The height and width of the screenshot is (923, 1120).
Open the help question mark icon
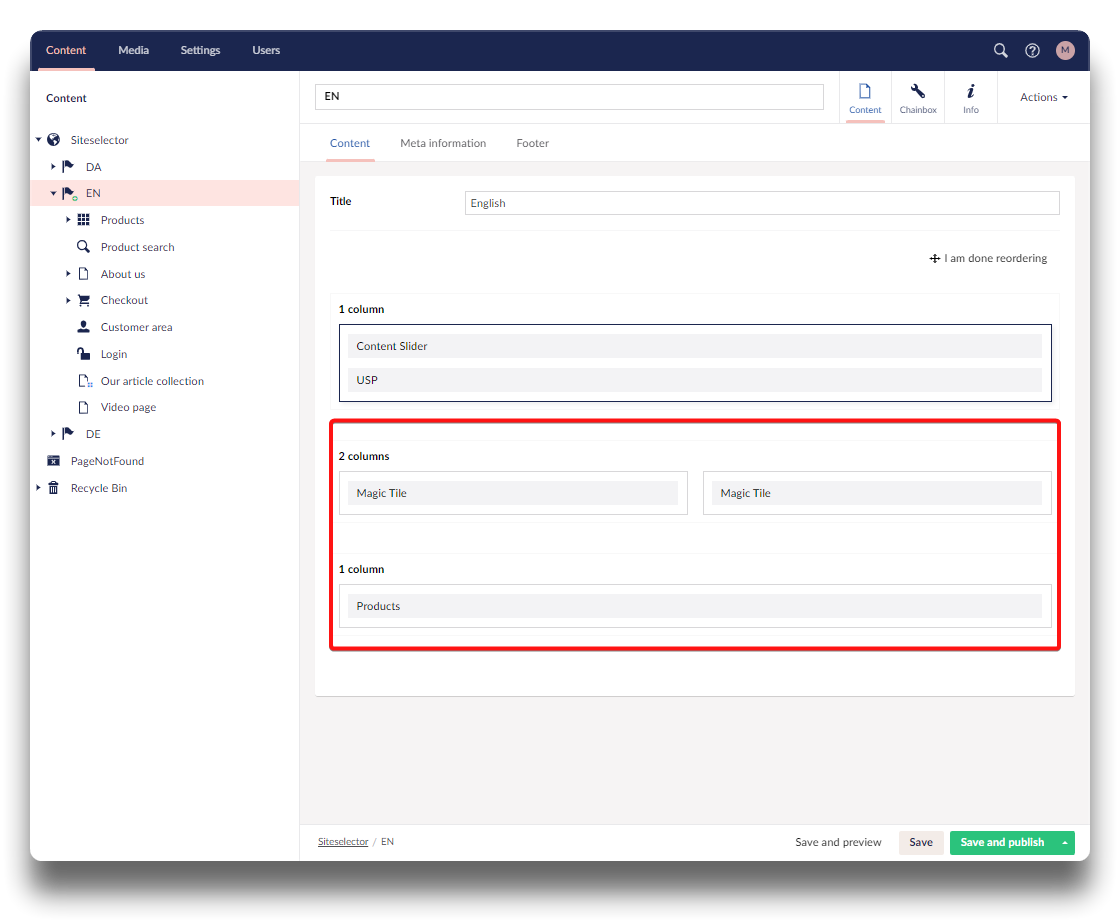[1032, 50]
